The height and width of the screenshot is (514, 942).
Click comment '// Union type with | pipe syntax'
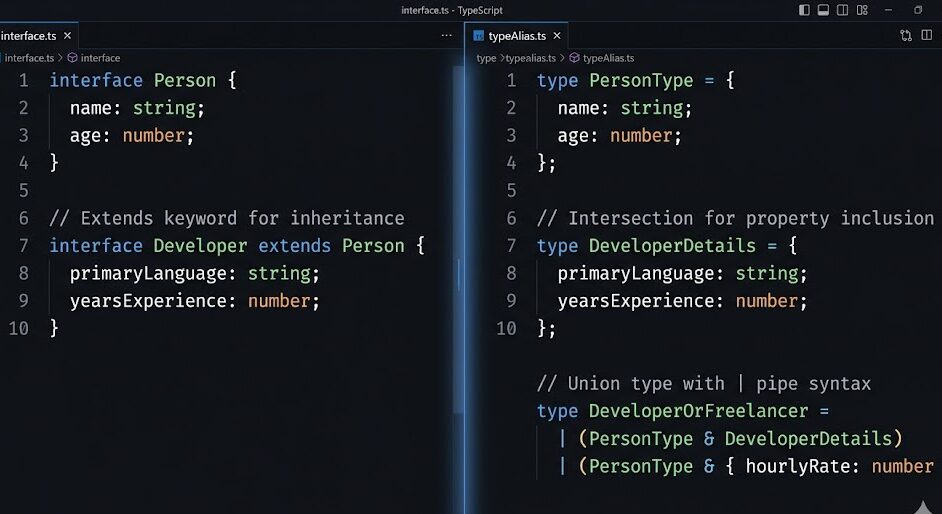click(x=703, y=383)
